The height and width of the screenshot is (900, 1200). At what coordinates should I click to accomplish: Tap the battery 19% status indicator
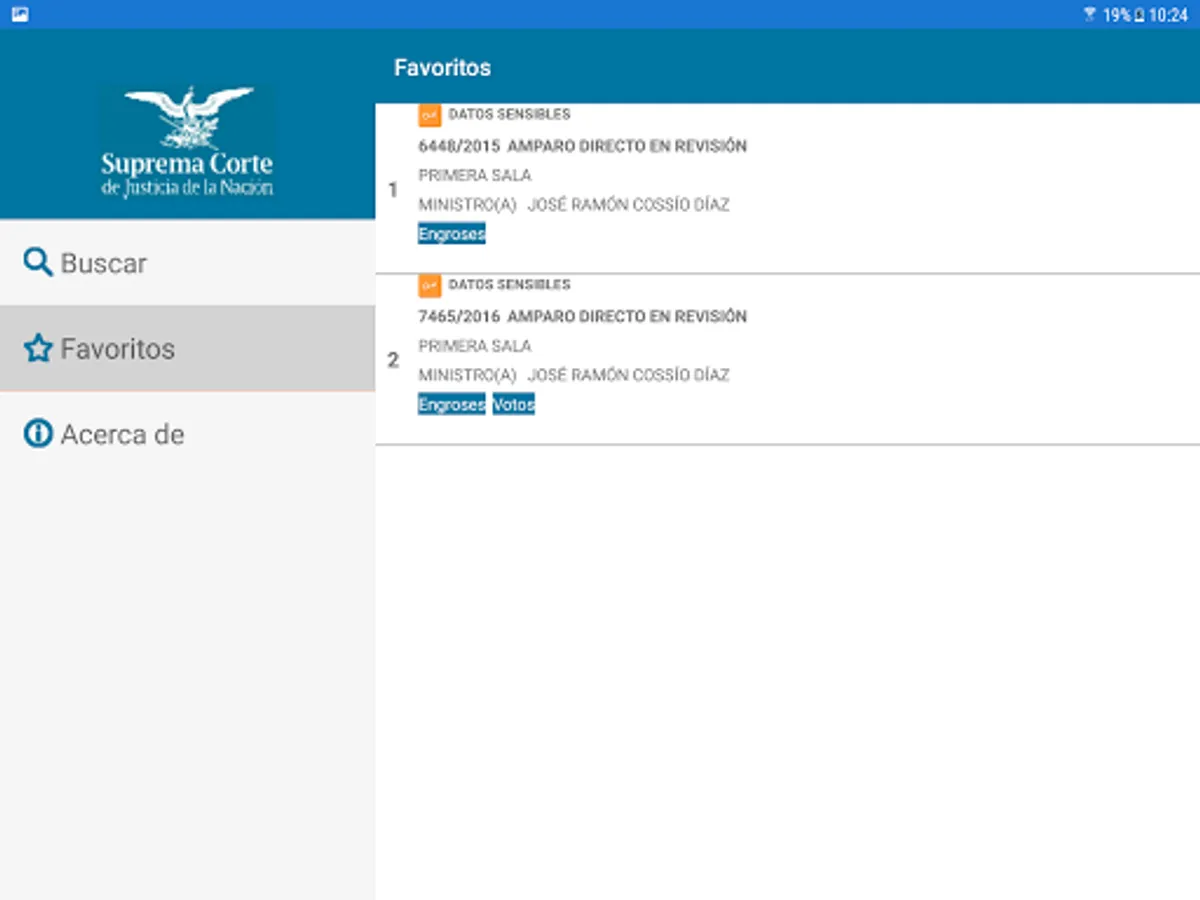point(1124,15)
